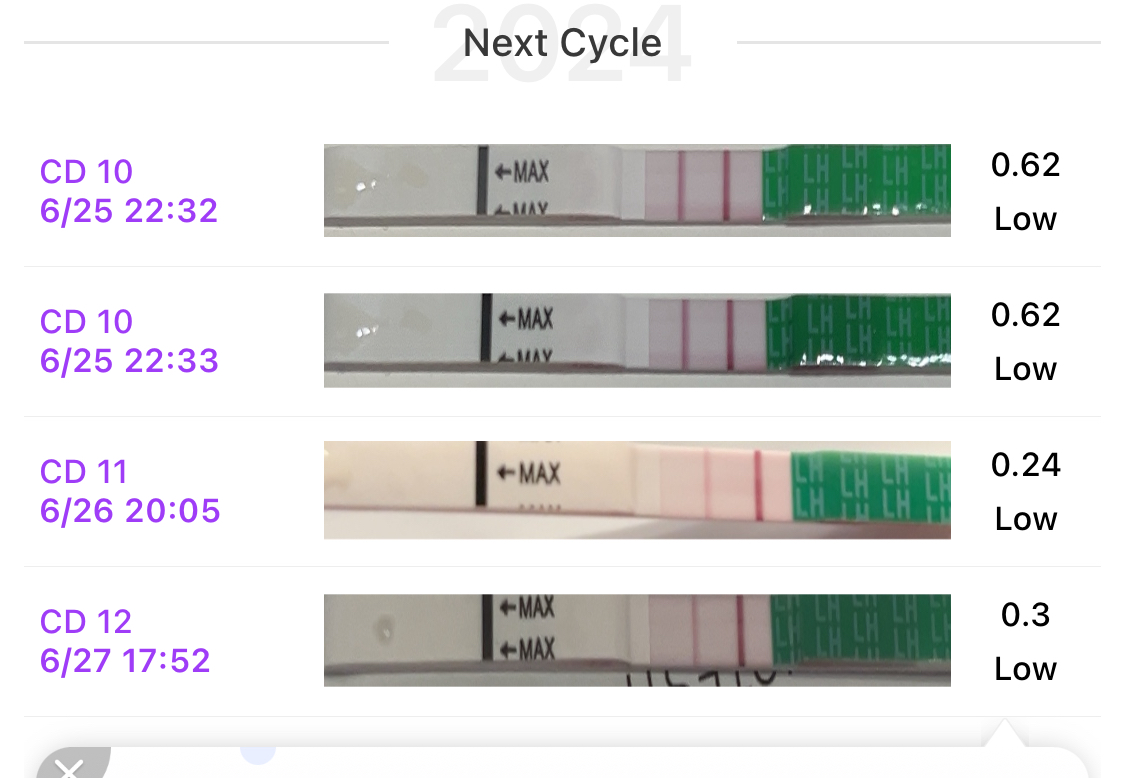This screenshot has width=1125, height=778.
Task: Tap the Next Cycle header
Action: click(x=562, y=43)
